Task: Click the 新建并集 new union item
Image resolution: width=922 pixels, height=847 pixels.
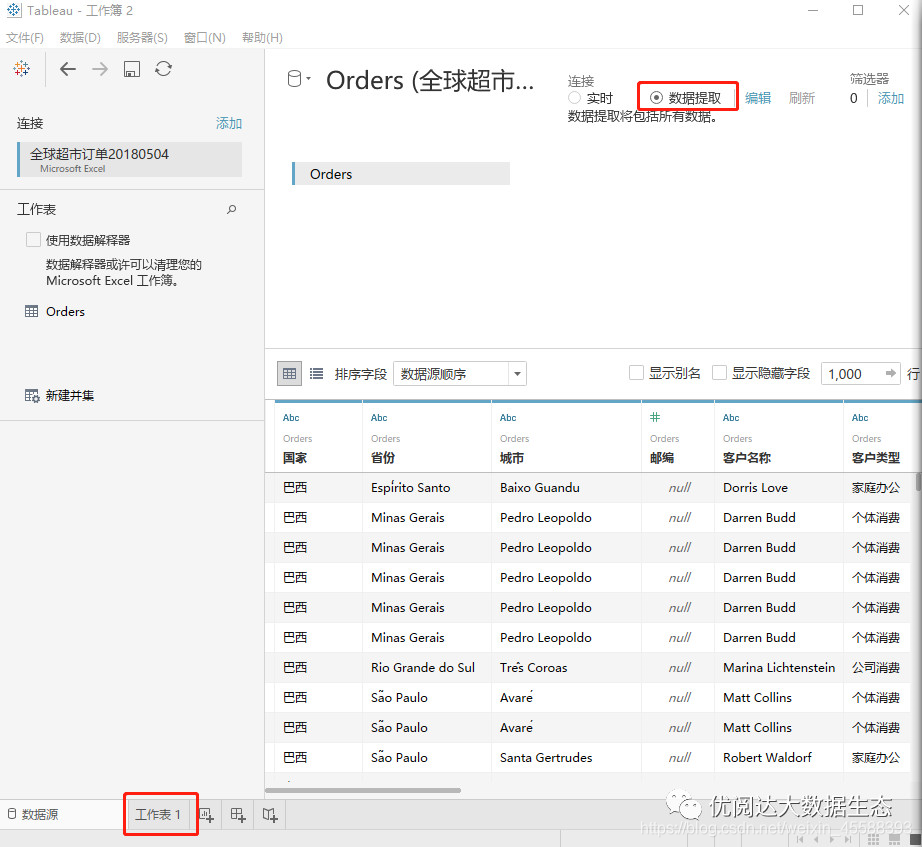Action: click(x=59, y=395)
